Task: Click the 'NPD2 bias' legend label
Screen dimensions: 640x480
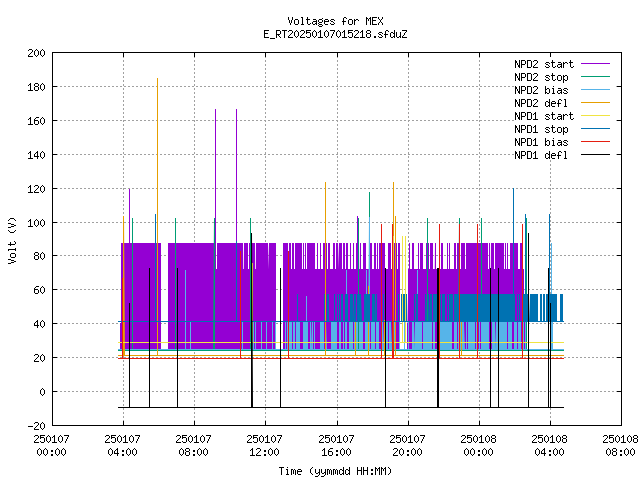Action: pos(541,90)
